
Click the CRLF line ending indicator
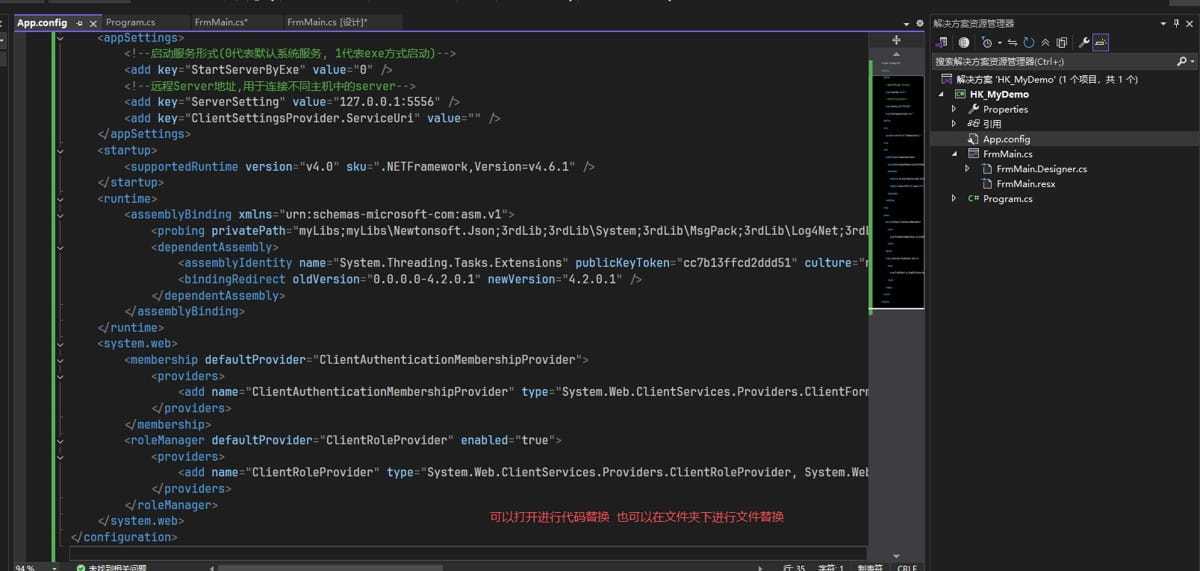click(907, 567)
